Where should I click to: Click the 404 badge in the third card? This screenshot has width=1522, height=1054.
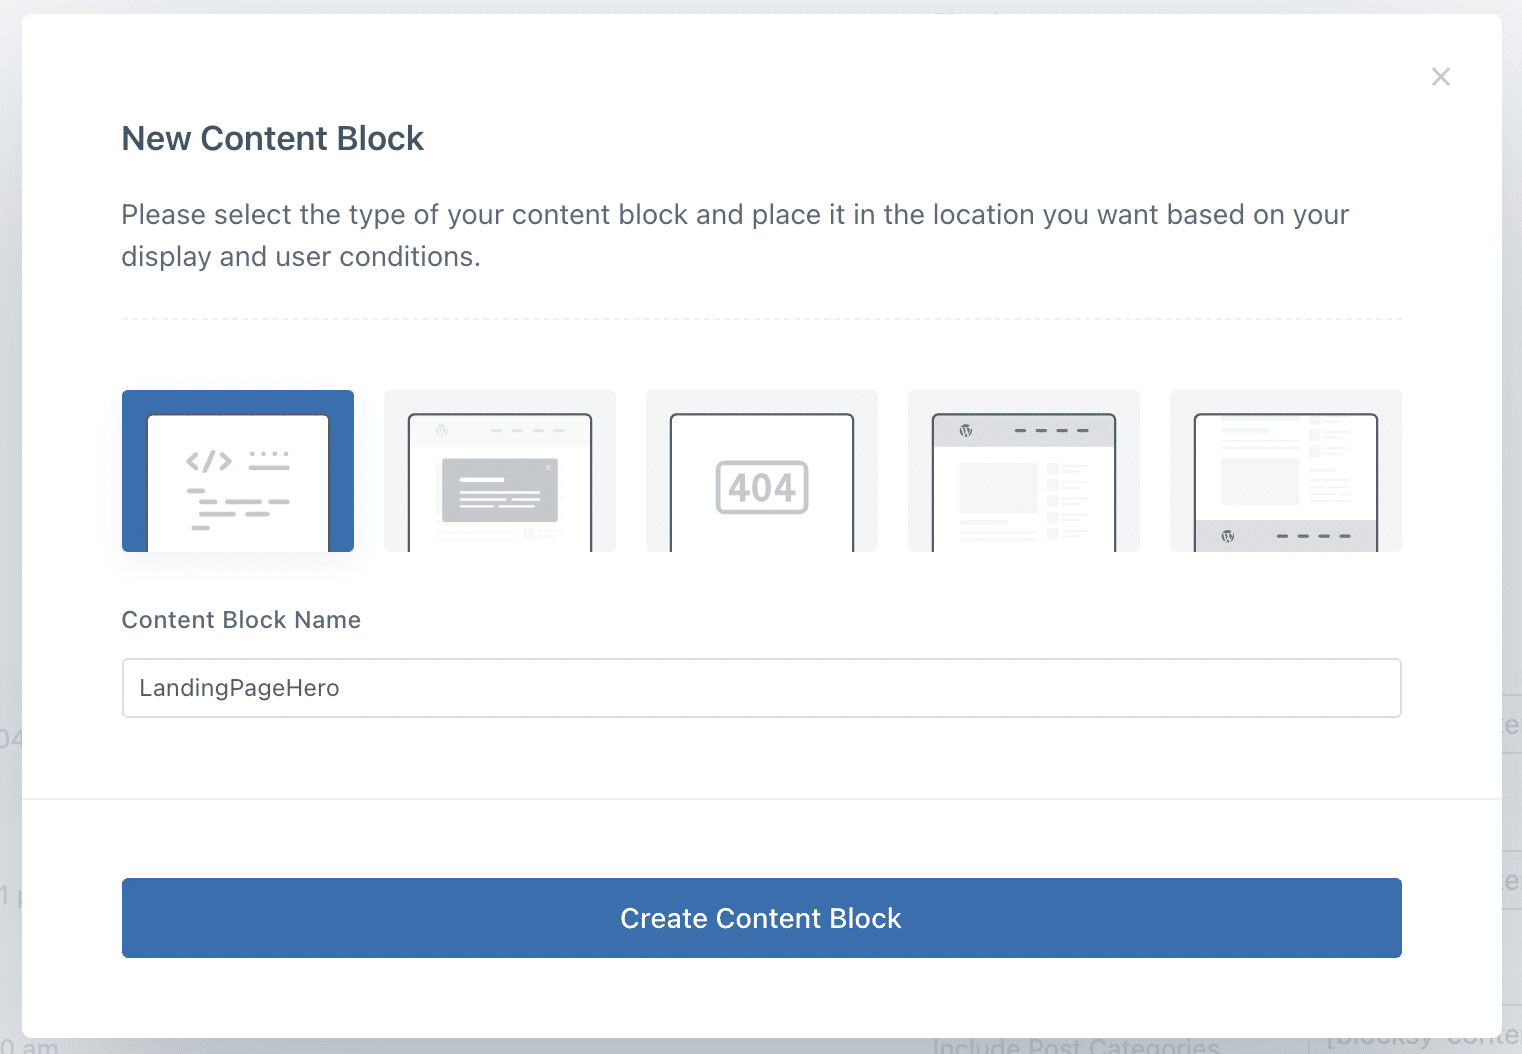(x=761, y=488)
